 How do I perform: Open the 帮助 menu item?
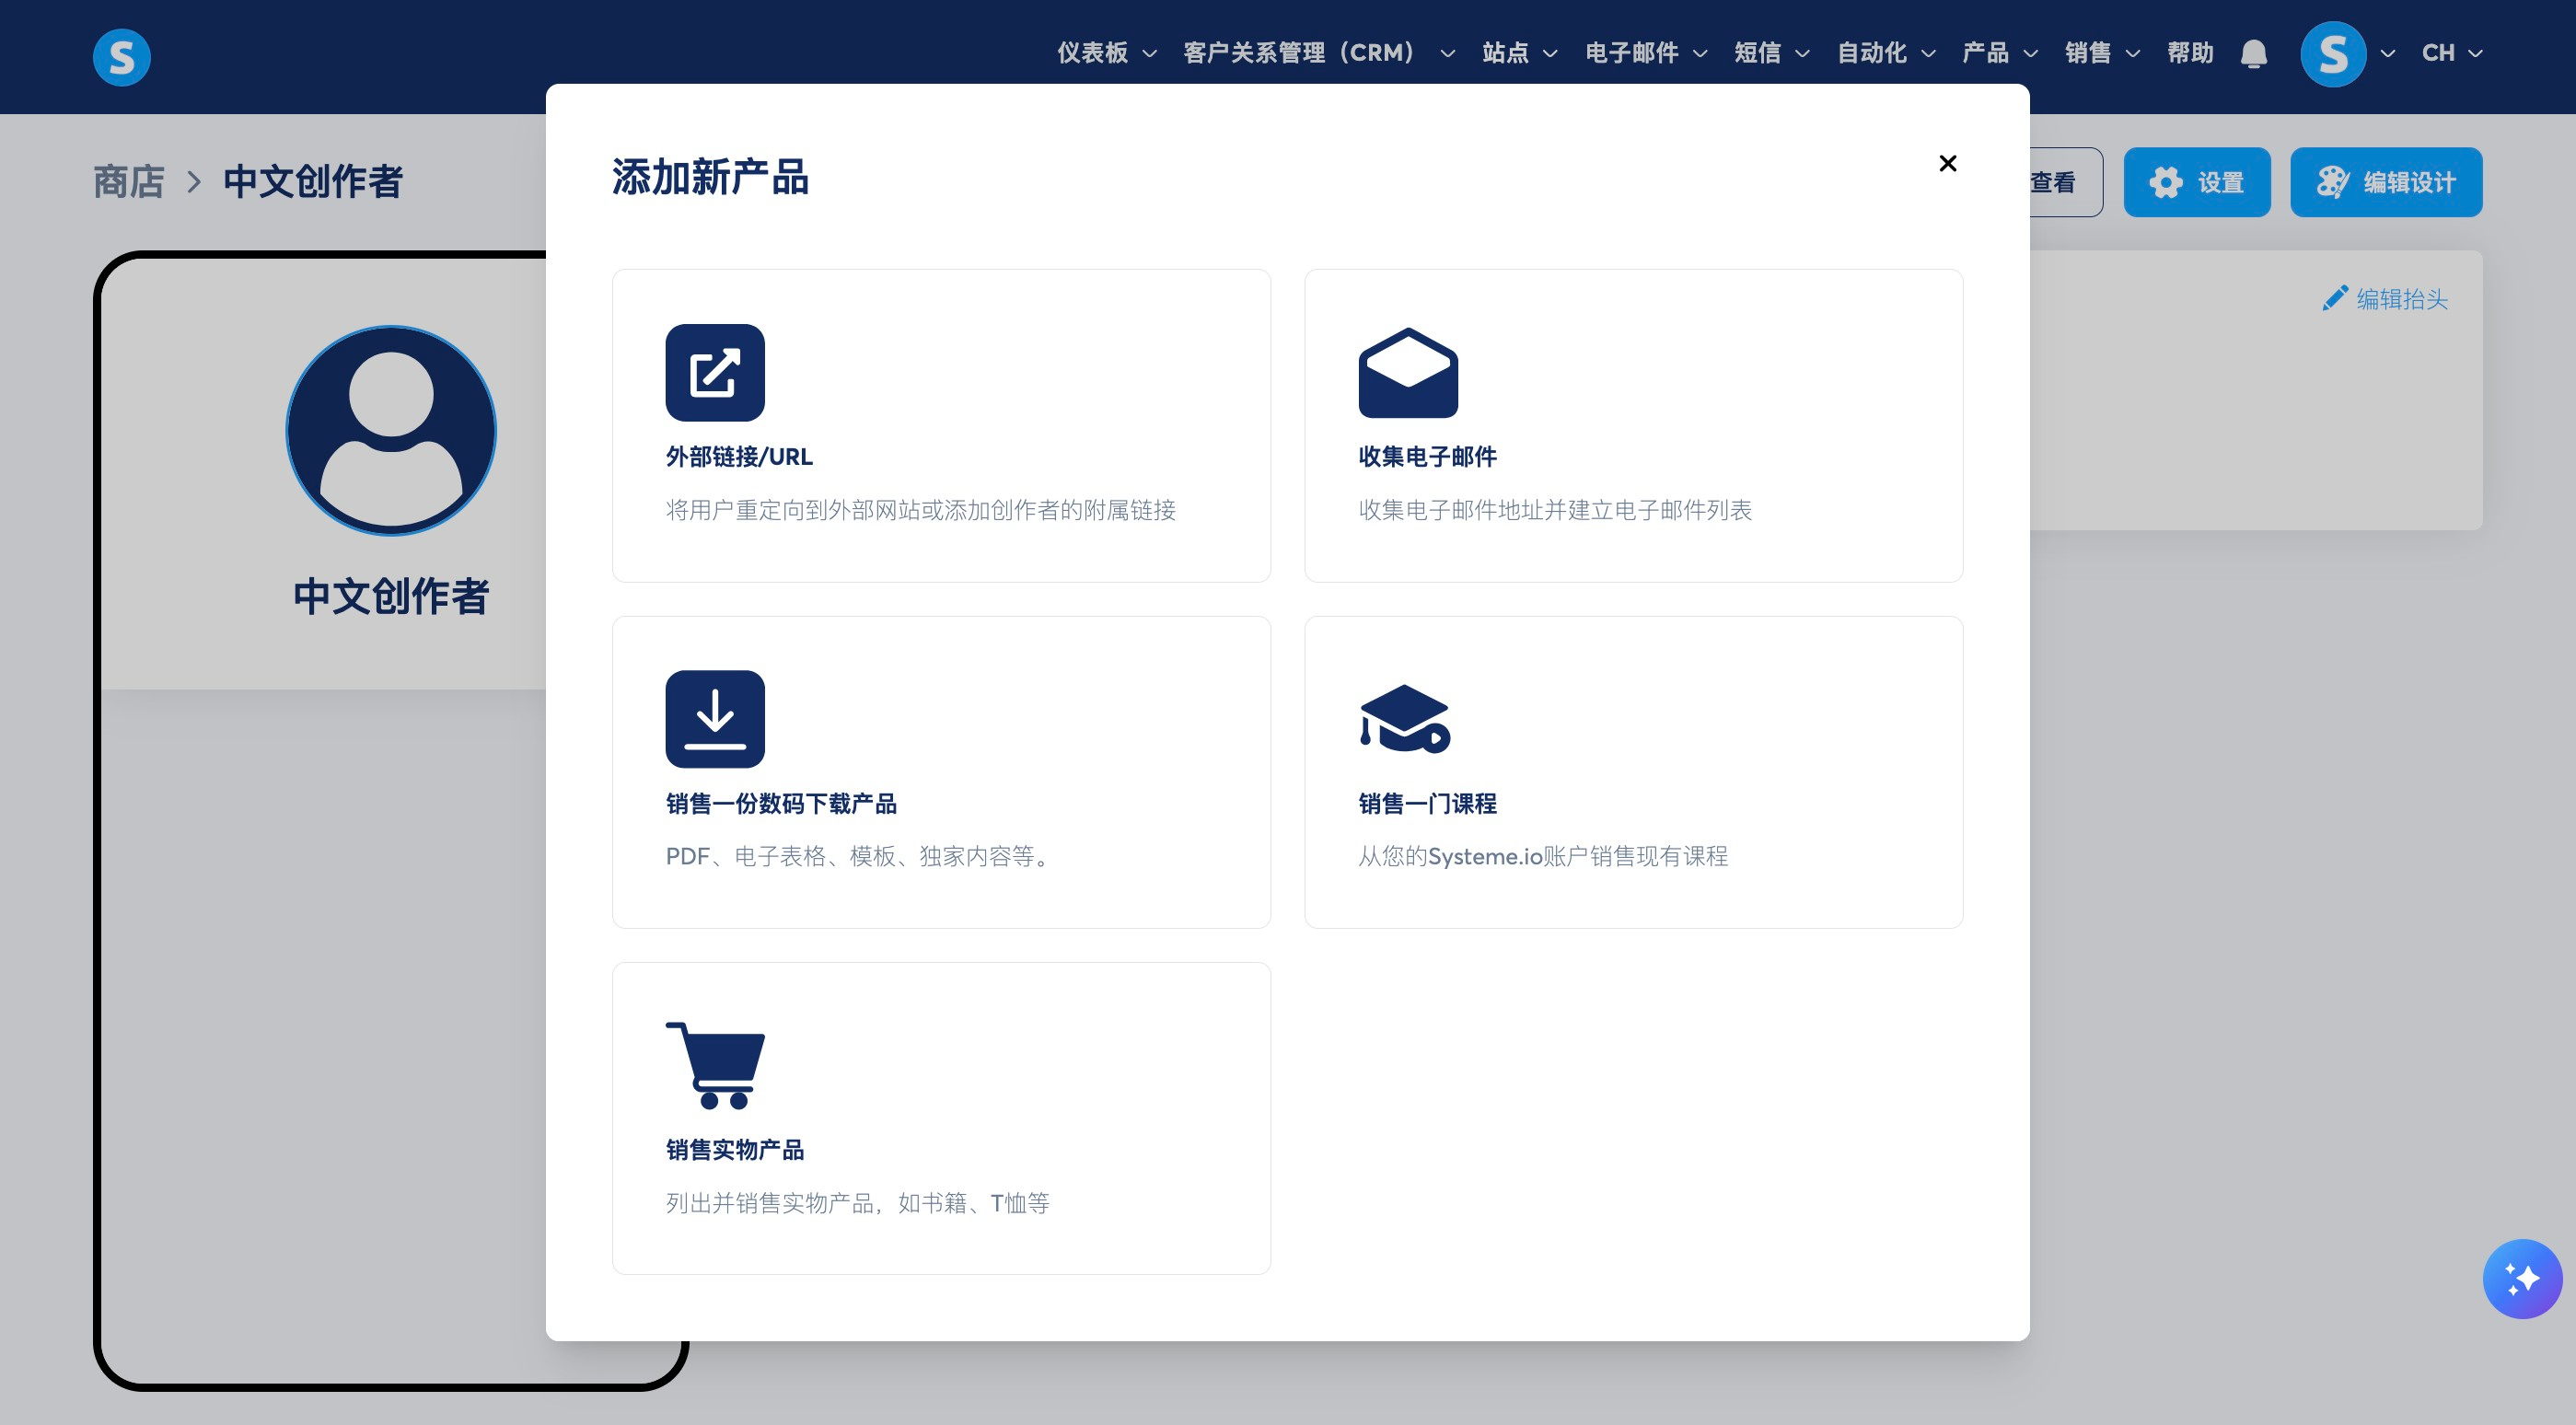tap(2190, 53)
